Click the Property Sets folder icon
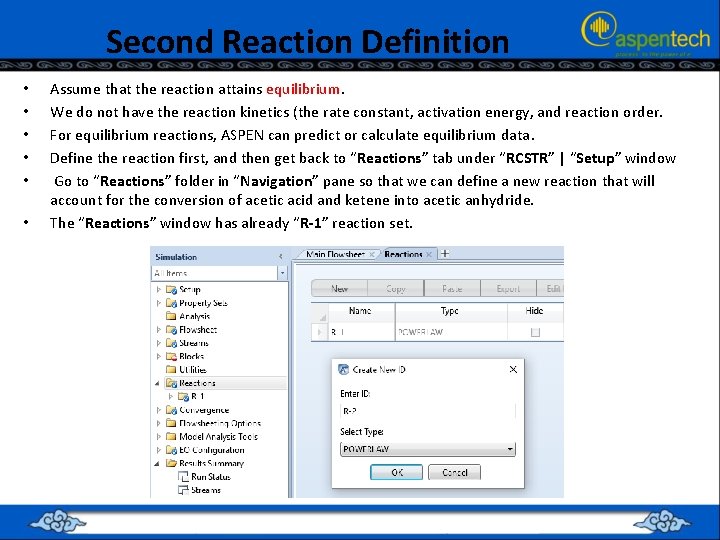Viewport: 720px width, 540px height. [x=171, y=303]
